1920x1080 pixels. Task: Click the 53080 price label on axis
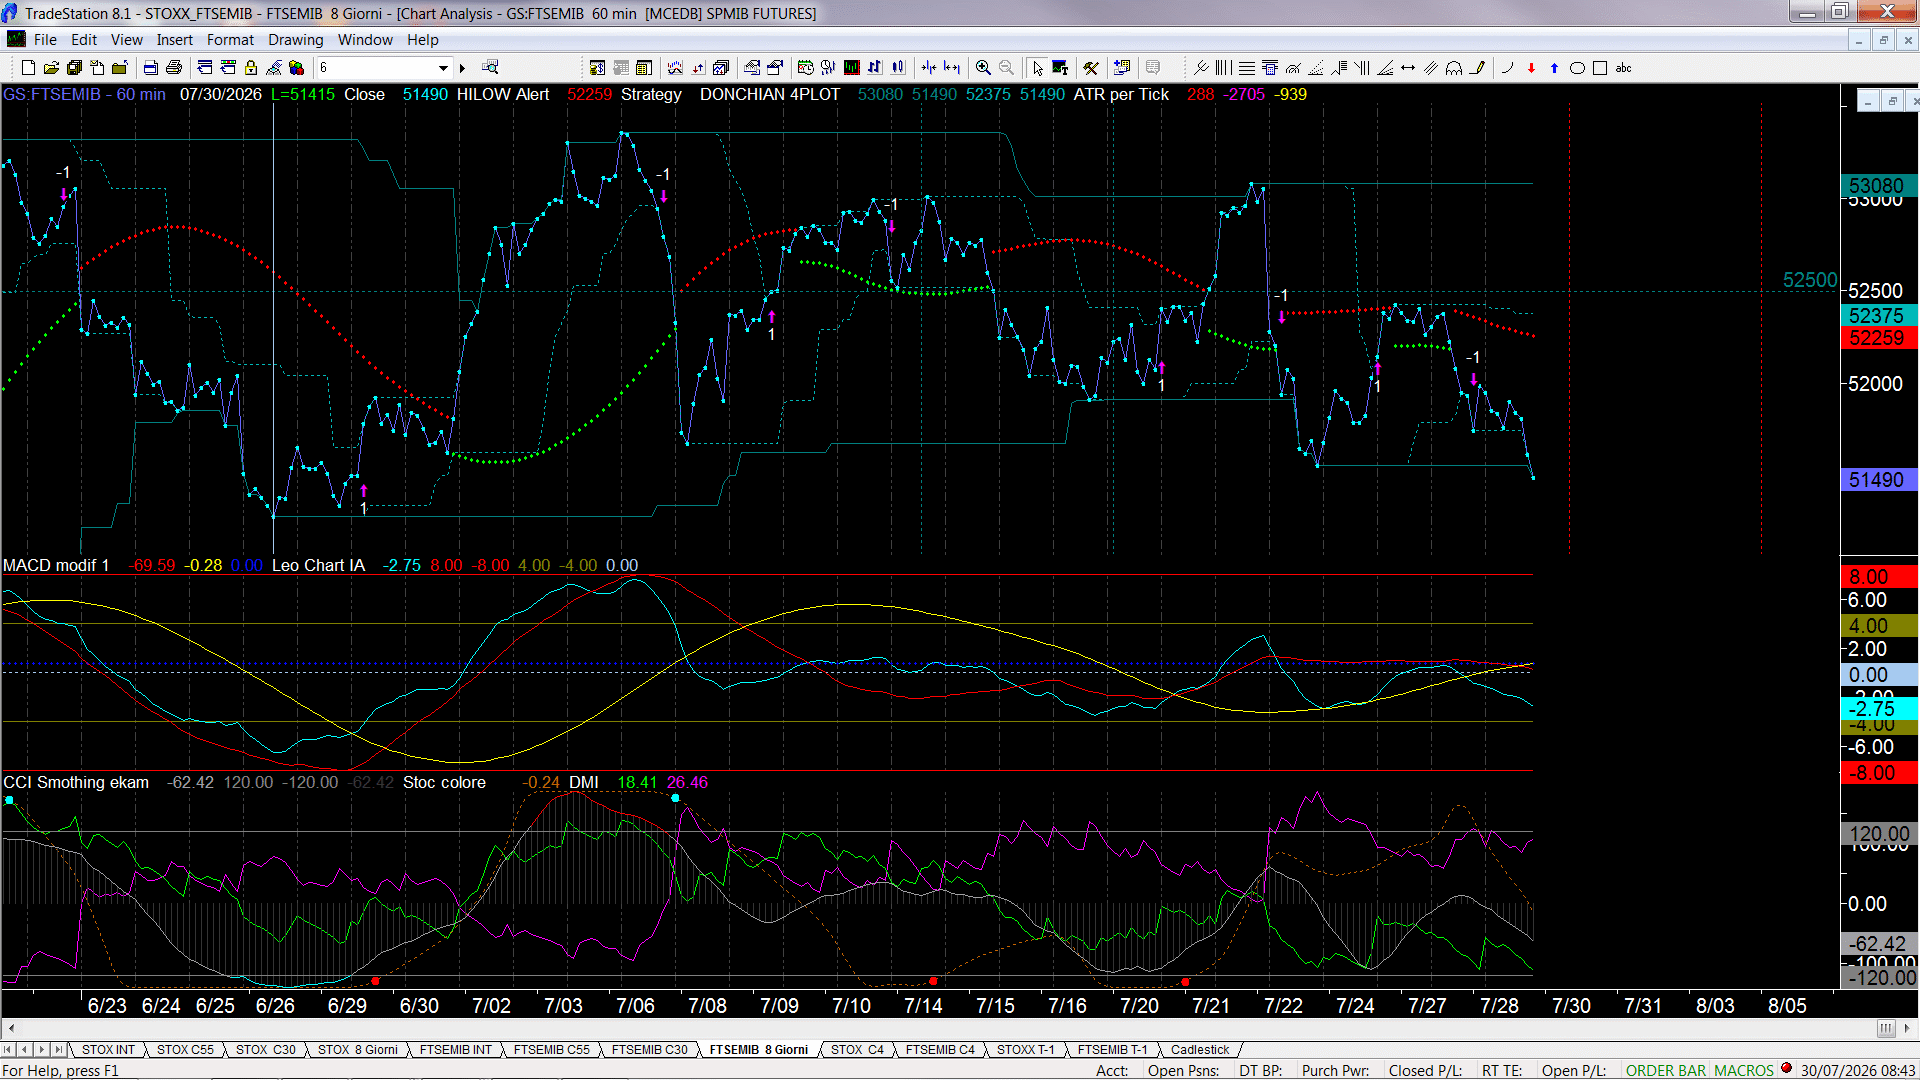1877,186
